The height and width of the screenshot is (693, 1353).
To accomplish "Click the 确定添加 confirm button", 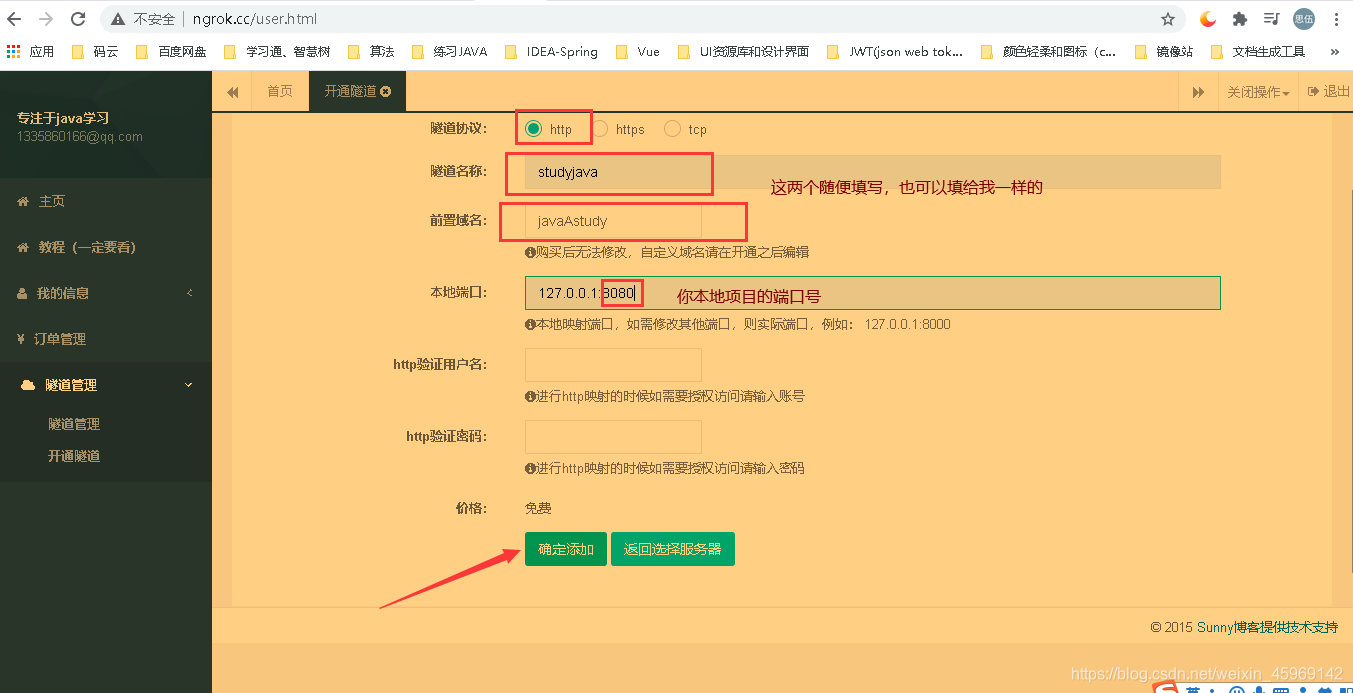I will tap(565, 548).
